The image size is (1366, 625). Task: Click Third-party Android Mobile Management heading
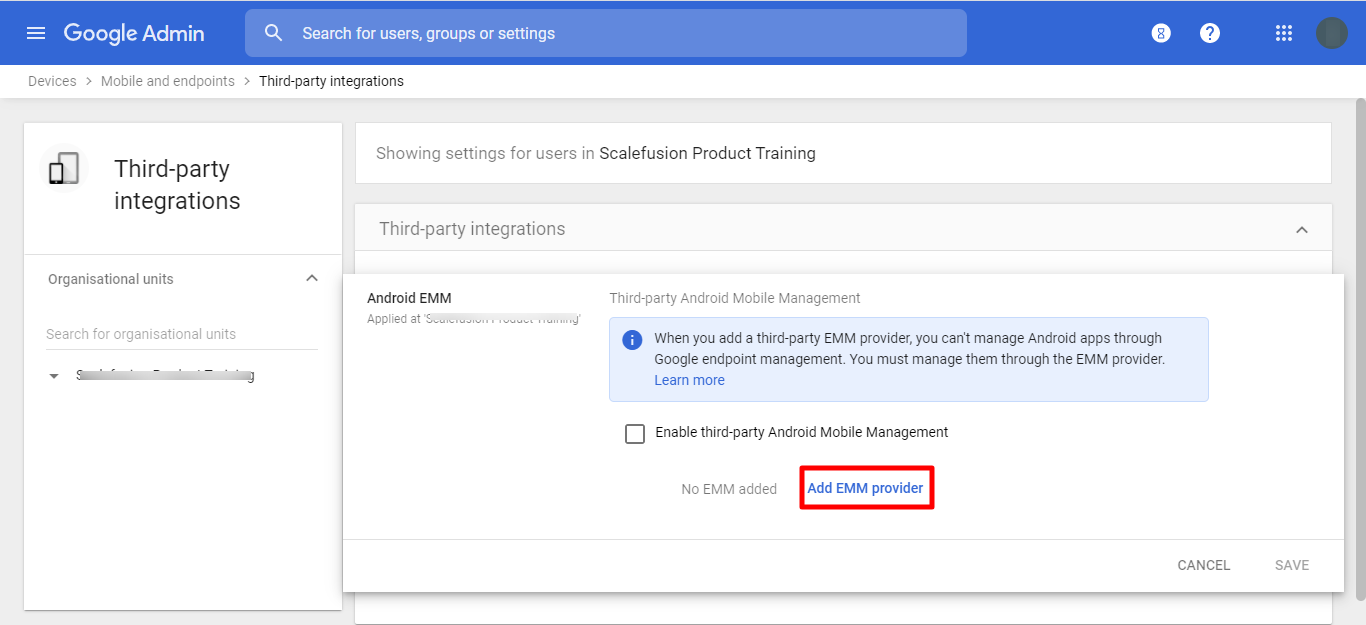point(735,298)
